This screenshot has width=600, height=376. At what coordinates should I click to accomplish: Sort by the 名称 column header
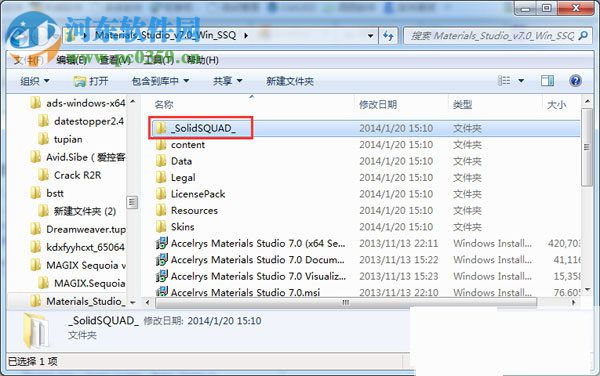point(164,104)
